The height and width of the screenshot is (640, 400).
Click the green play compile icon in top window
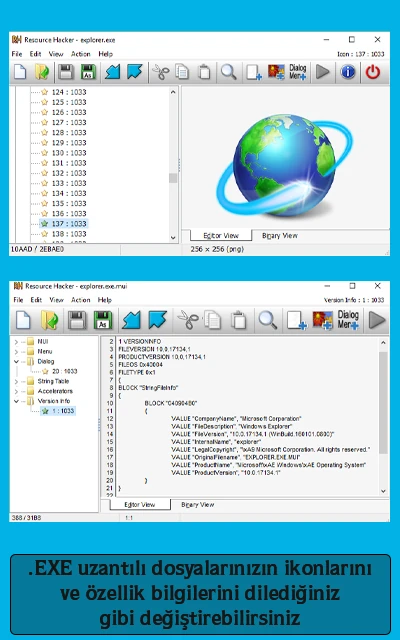tap(323, 72)
